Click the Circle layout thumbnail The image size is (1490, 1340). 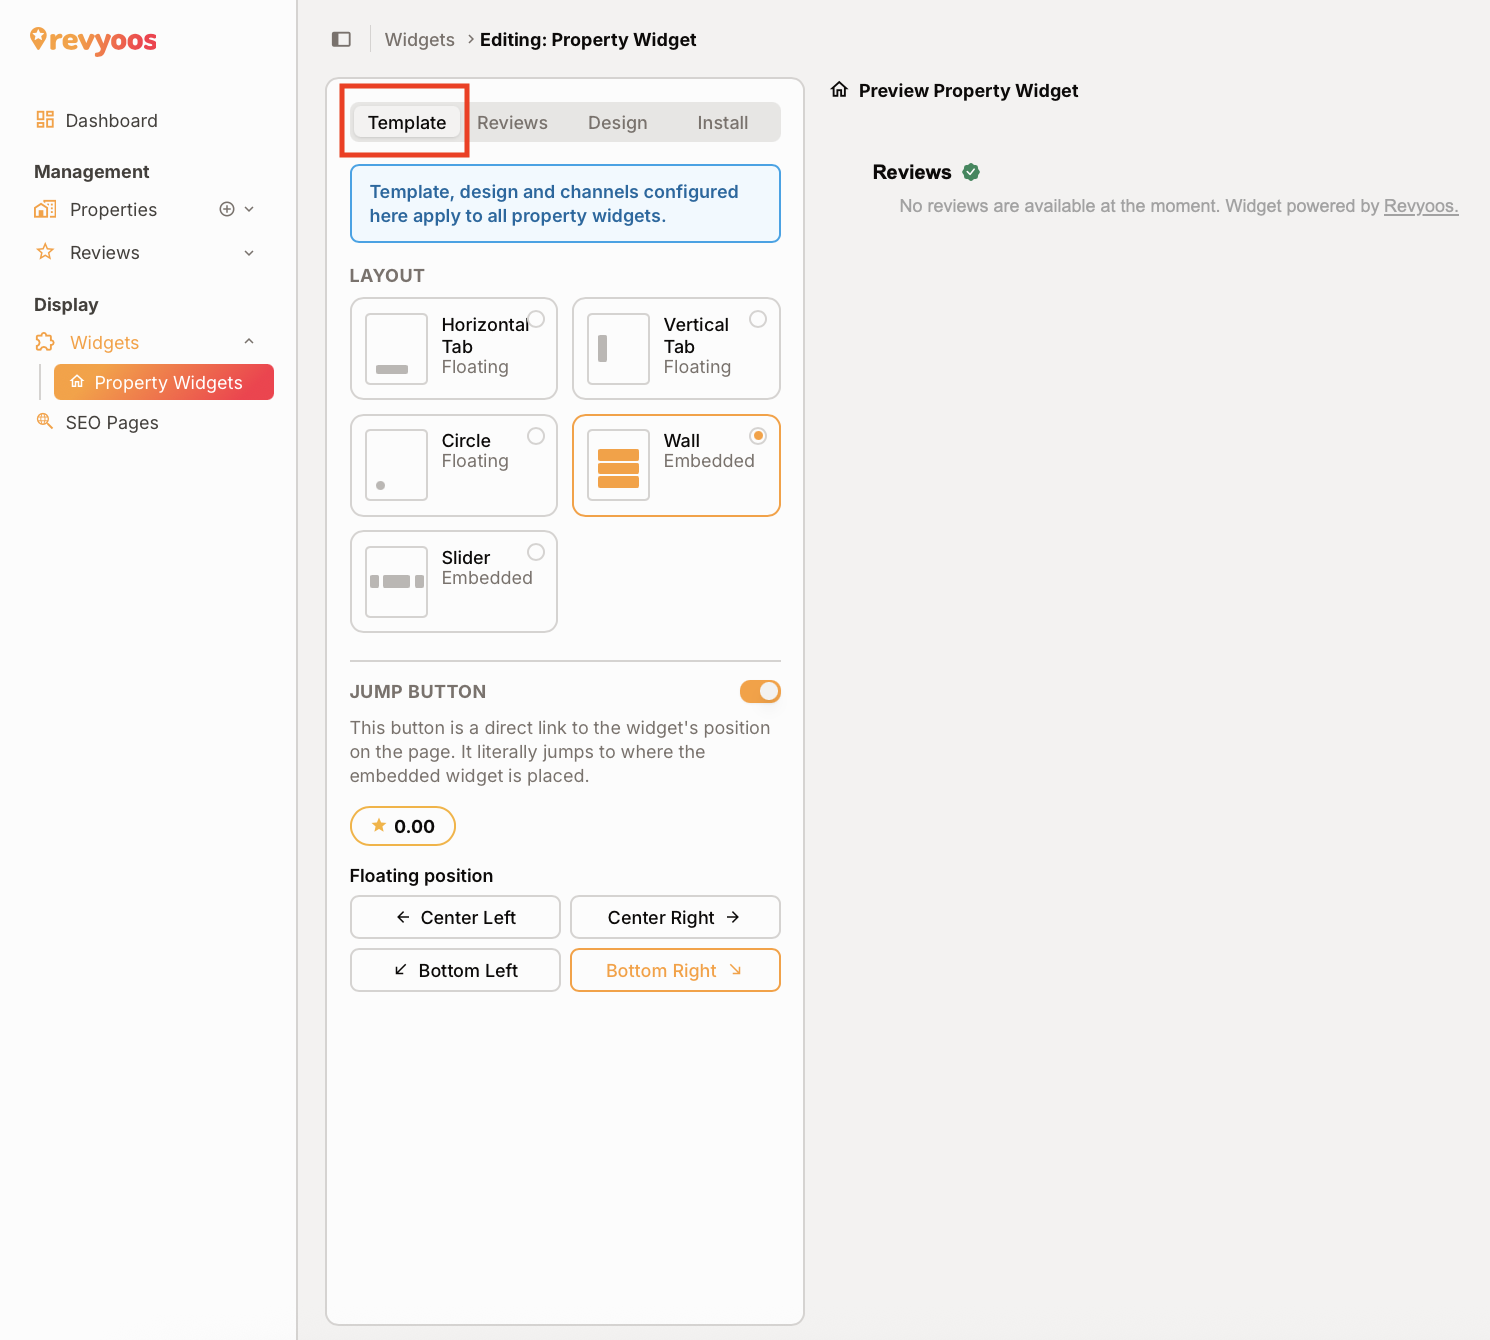(x=397, y=465)
